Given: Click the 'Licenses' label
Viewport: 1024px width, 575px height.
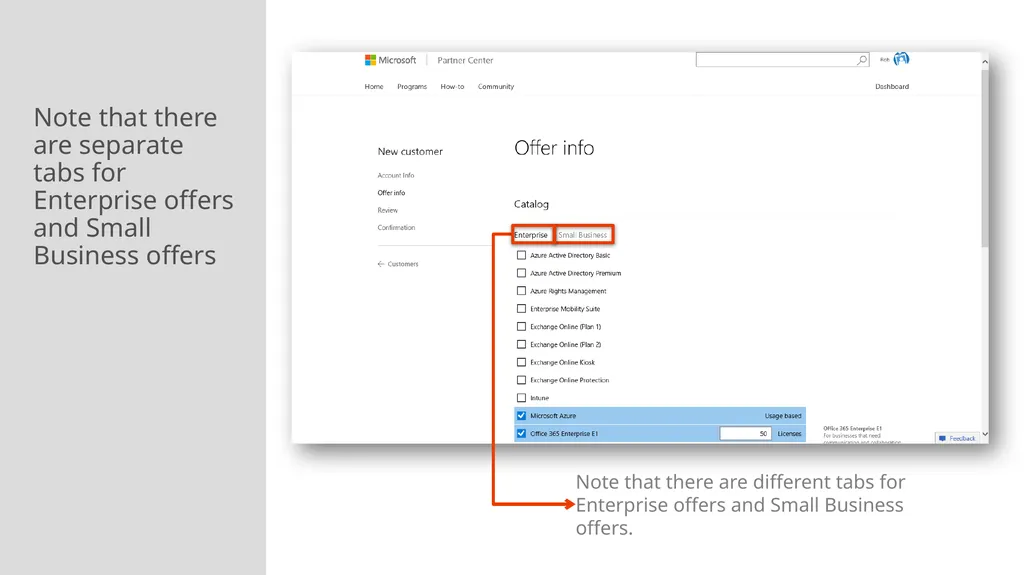Looking at the screenshot, I should point(789,433).
